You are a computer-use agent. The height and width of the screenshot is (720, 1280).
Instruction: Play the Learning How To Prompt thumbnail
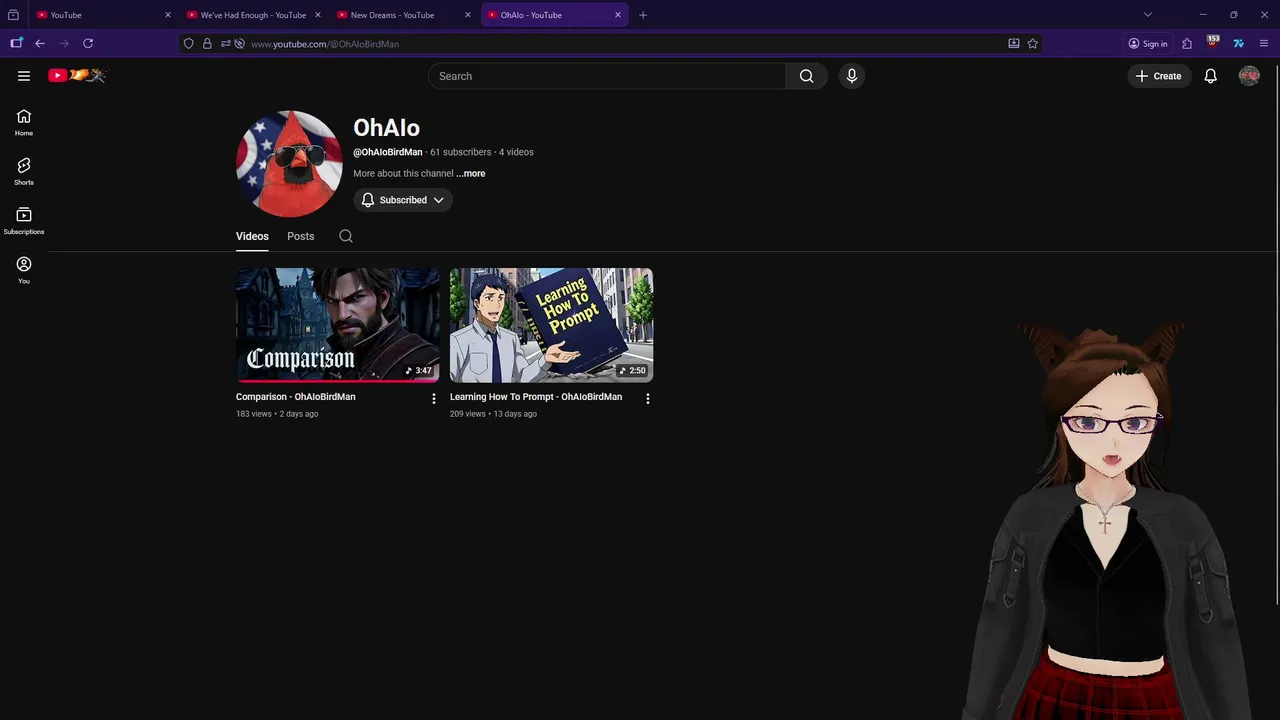pyautogui.click(x=552, y=325)
